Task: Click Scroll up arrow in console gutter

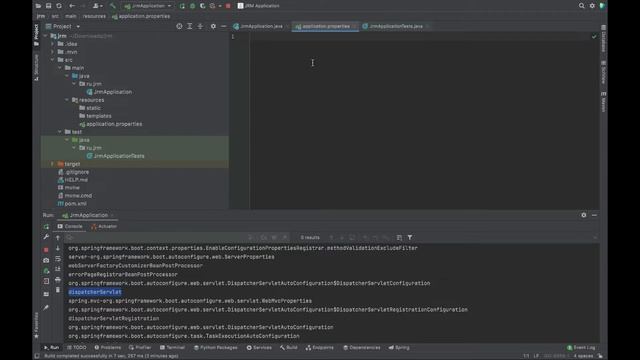Action: [58, 238]
